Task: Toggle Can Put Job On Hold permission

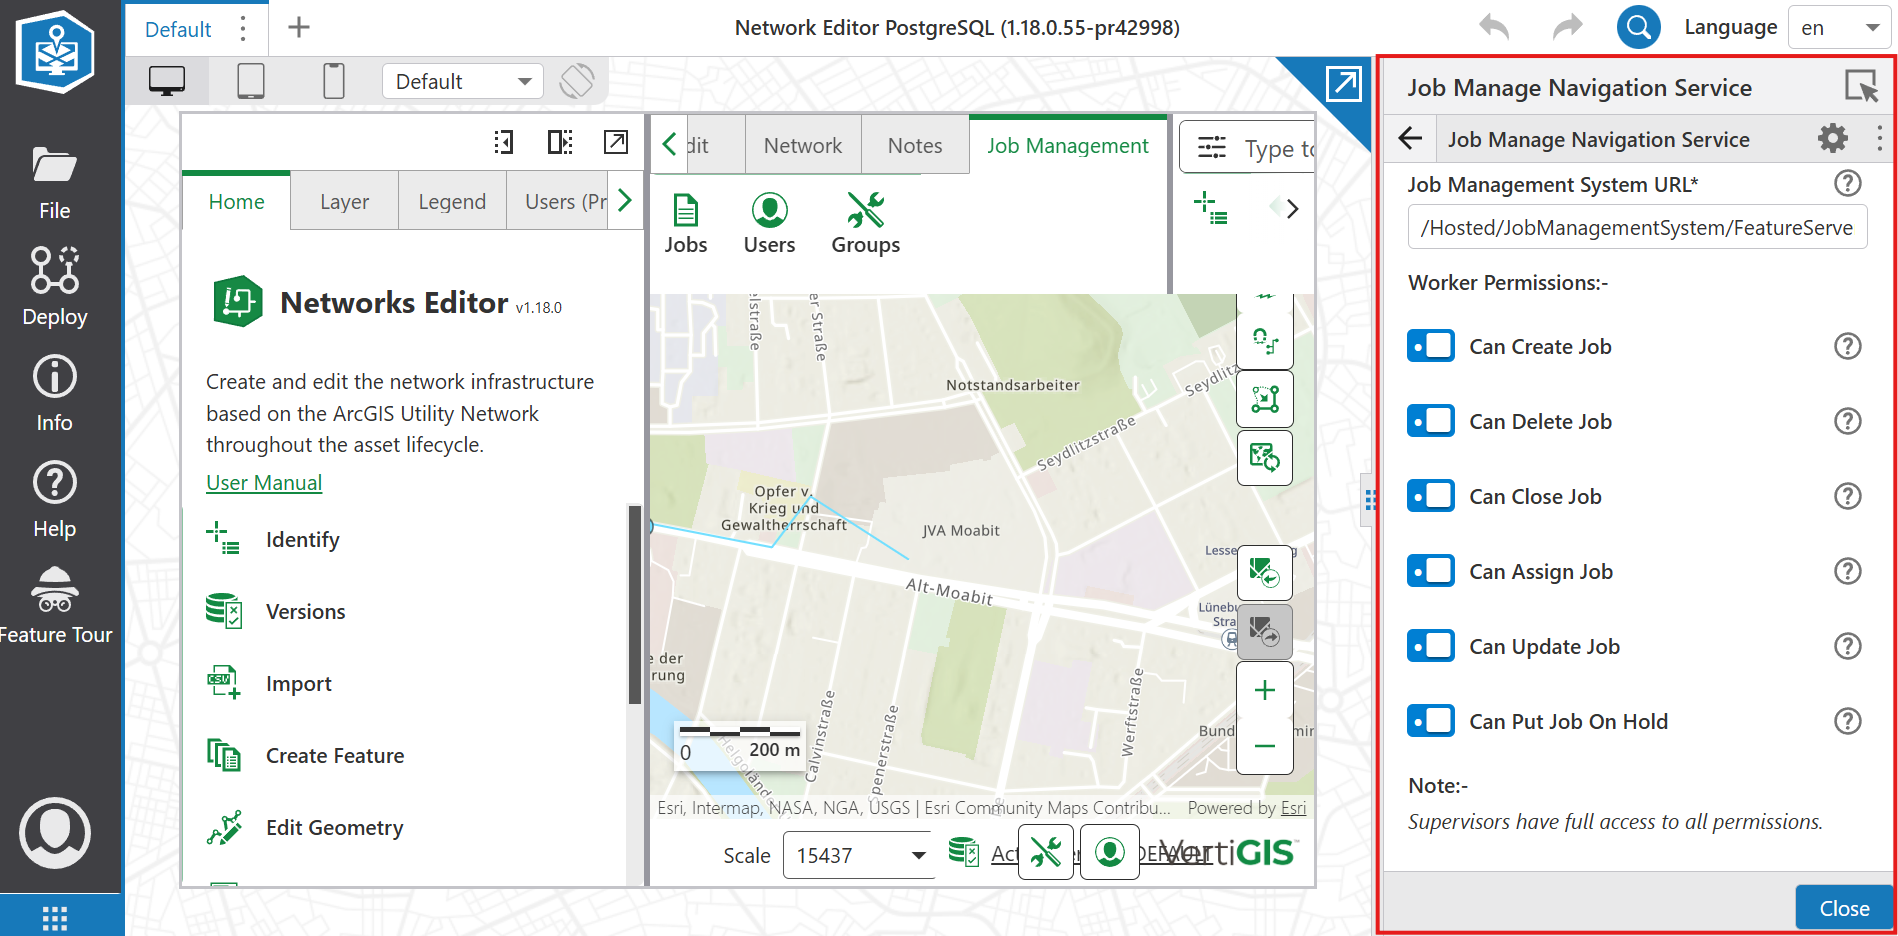Action: tap(1431, 721)
